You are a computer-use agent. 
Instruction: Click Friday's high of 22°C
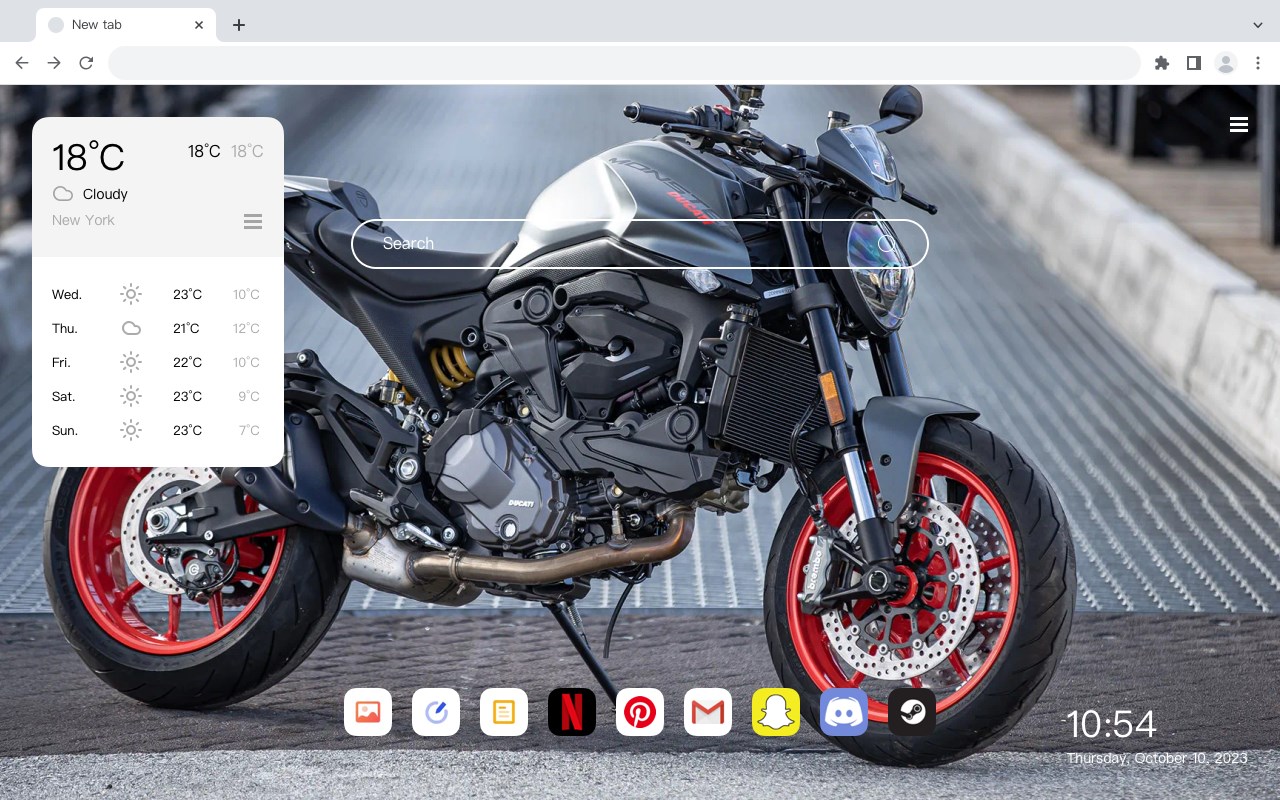click(x=187, y=362)
